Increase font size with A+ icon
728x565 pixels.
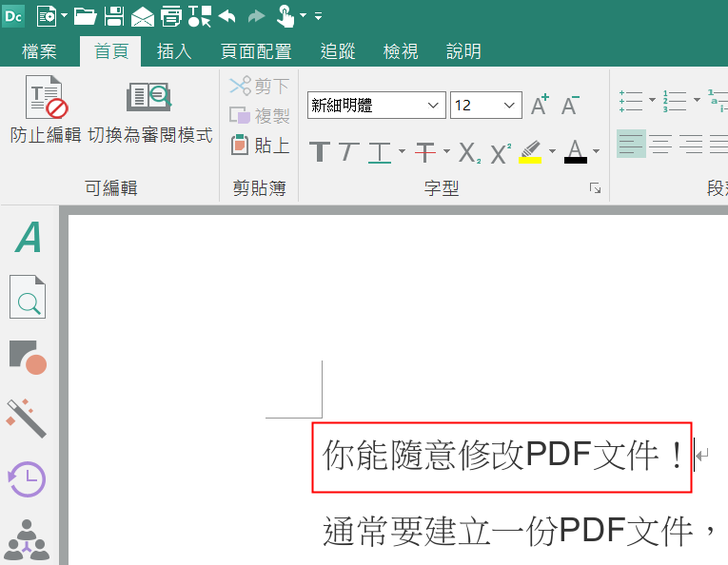click(540, 105)
